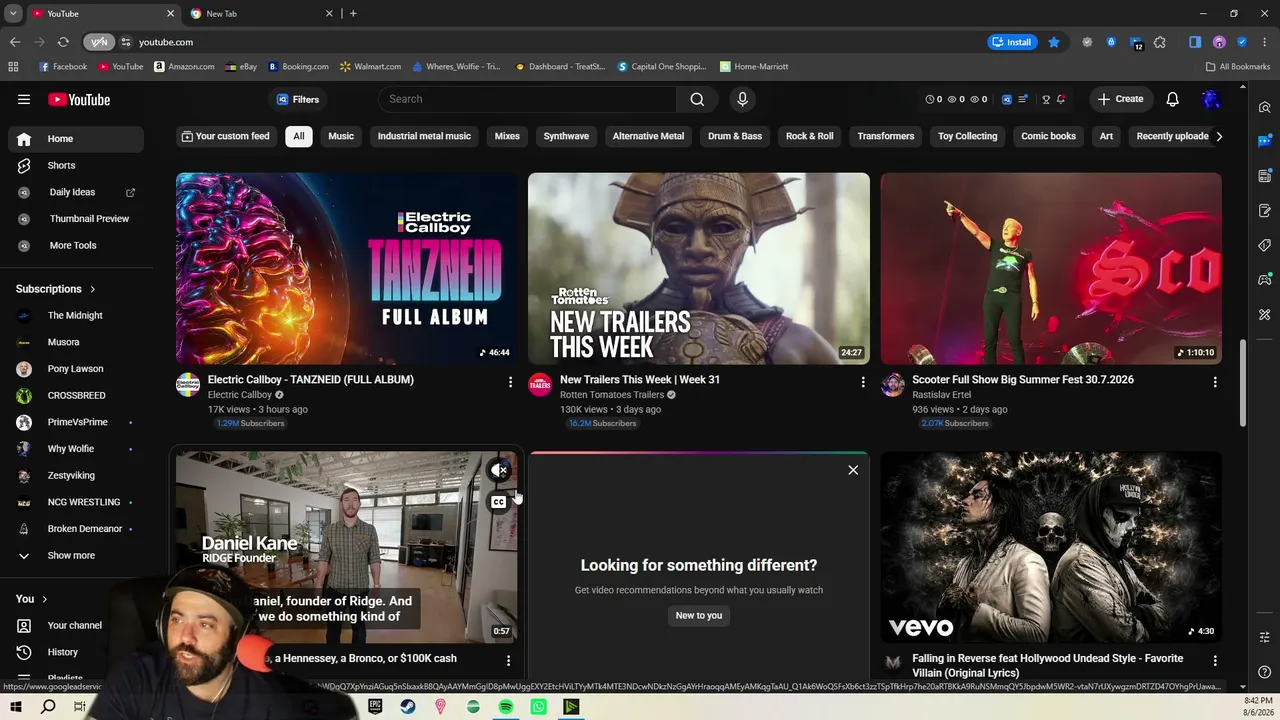Image resolution: width=1280 pixels, height=720 pixels.
Task: Open the YouTube notifications bell
Action: click(1172, 99)
